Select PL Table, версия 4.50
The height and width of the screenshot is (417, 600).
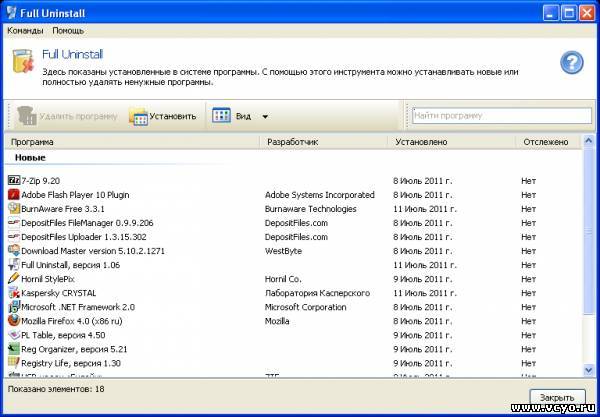pos(63,335)
